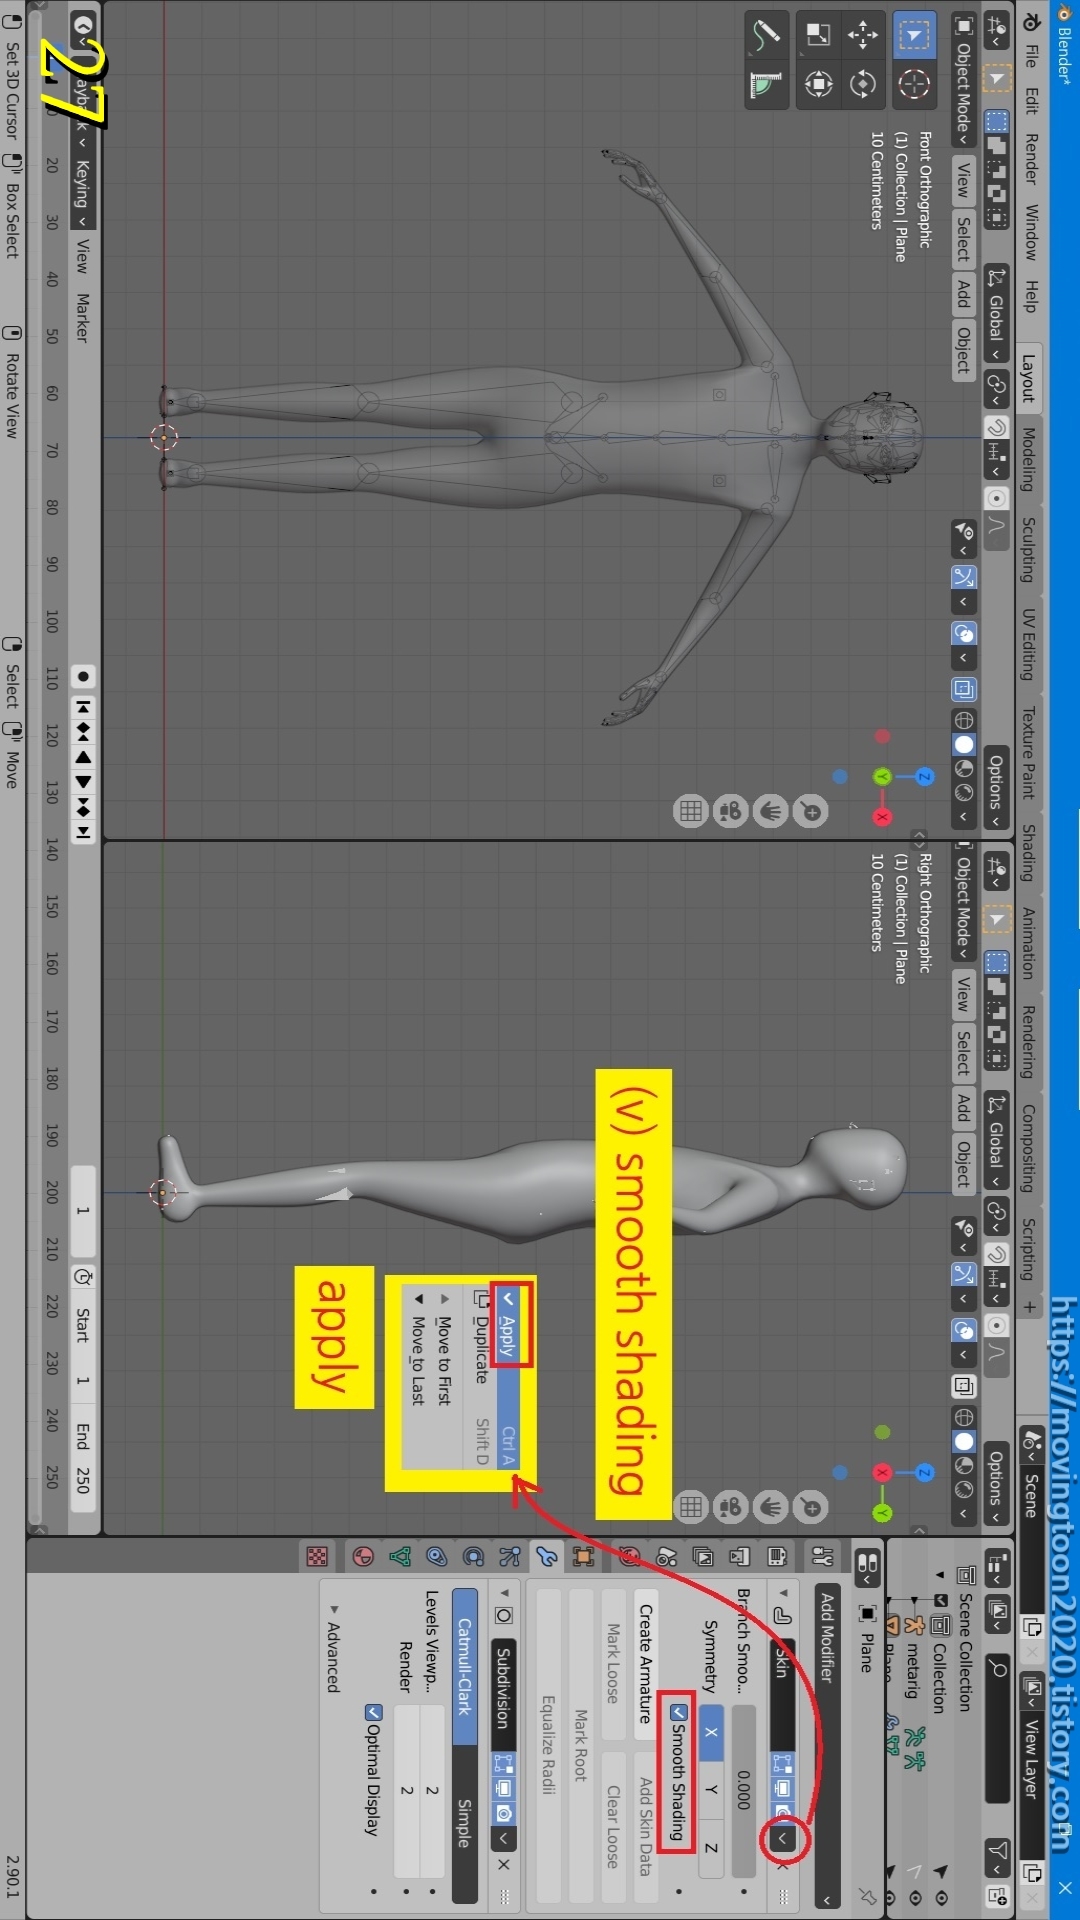Switch perspective/orthographic grid icon in Right viewport

tap(690, 1506)
